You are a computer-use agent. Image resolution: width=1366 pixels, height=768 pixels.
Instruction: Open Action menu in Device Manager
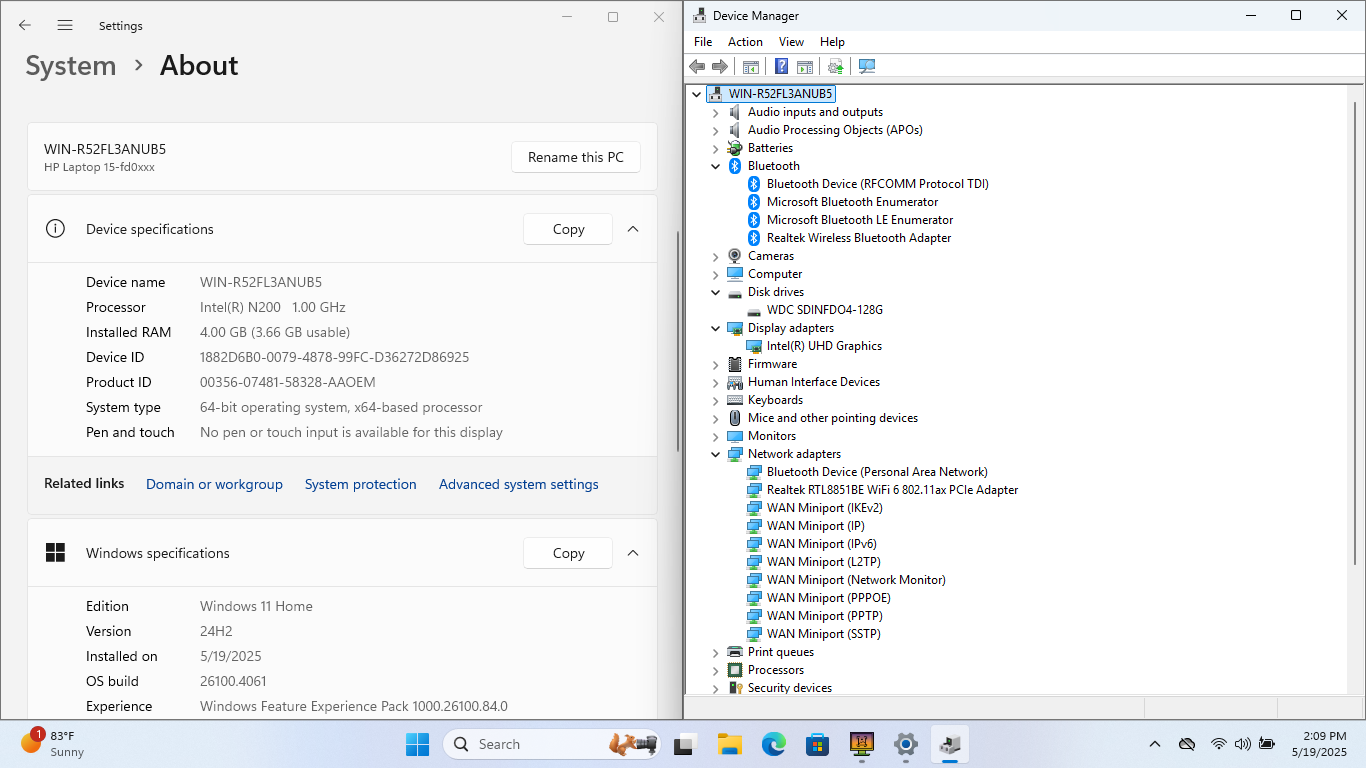(745, 42)
